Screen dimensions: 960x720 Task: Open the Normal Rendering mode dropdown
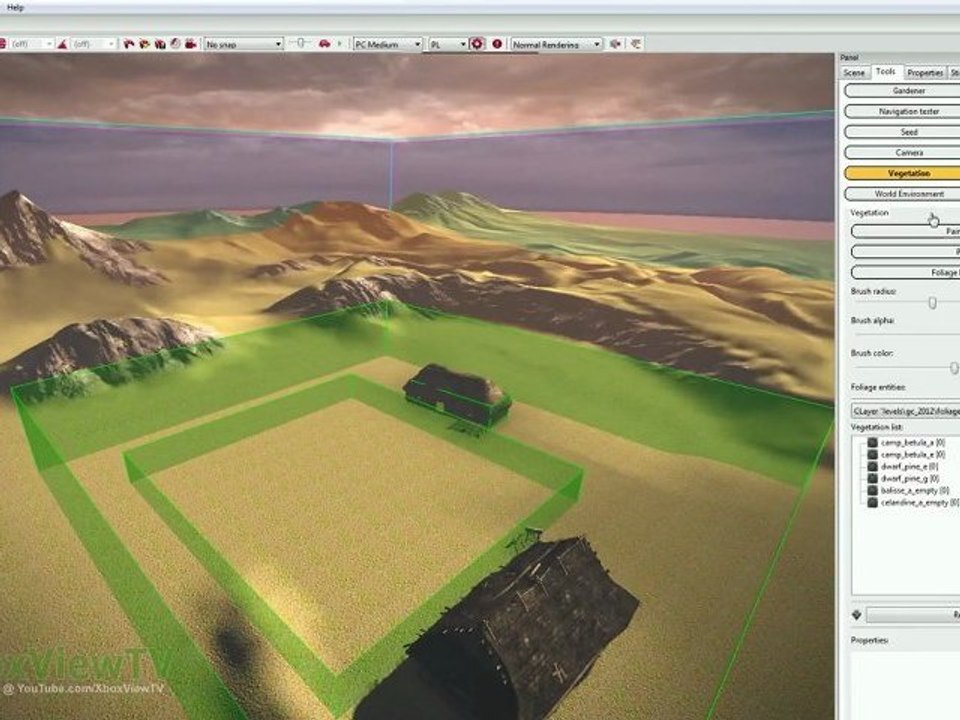coord(557,44)
